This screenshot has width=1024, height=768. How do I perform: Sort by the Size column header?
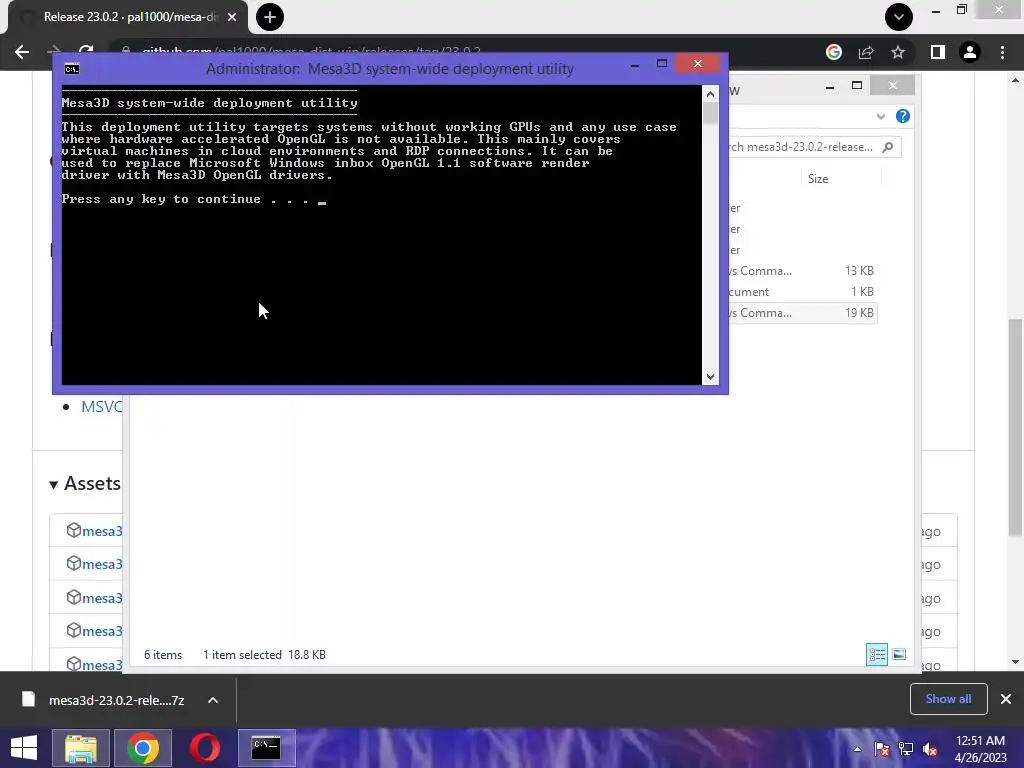click(x=818, y=179)
